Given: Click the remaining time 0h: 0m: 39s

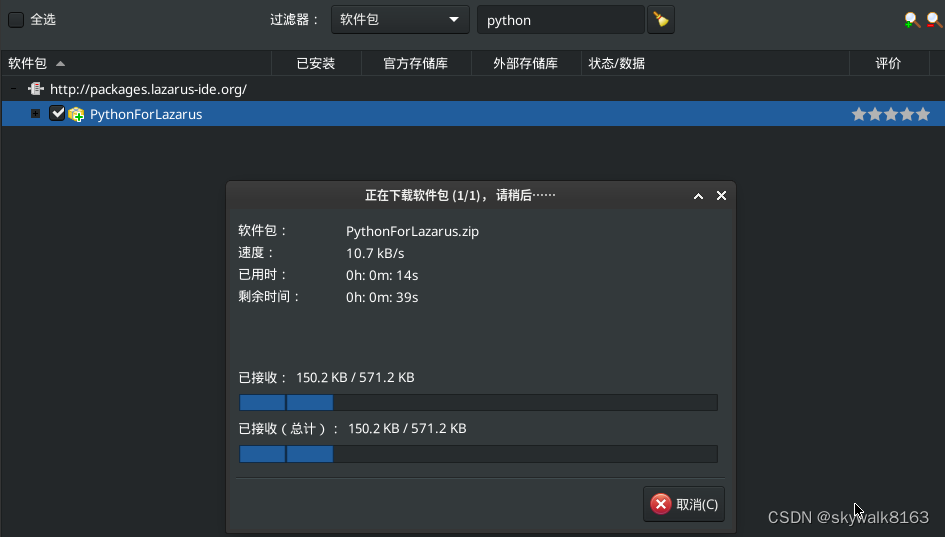Looking at the screenshot, I should [382, 297].
